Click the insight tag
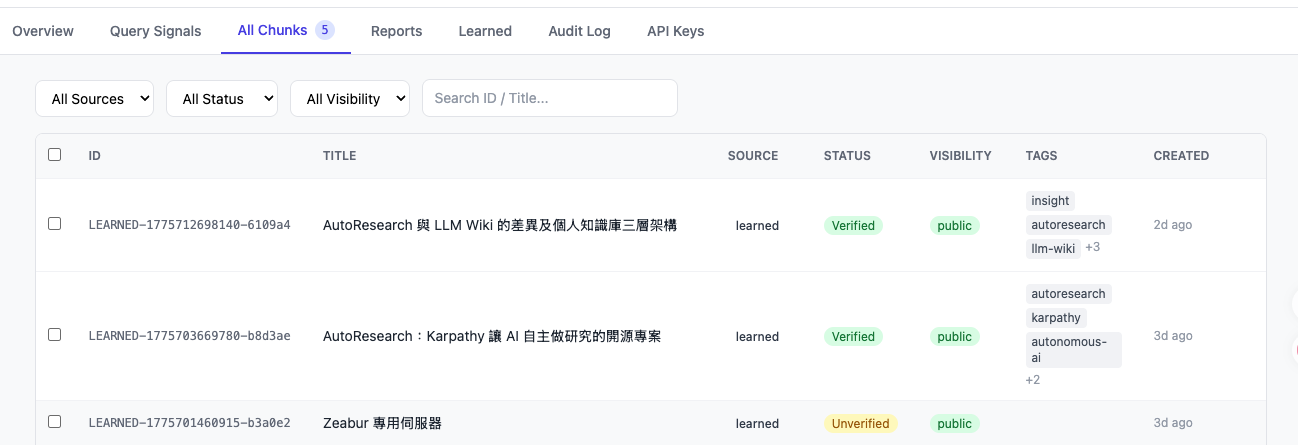This screenshot has width=1298, height=445. tap(1050, 201)
